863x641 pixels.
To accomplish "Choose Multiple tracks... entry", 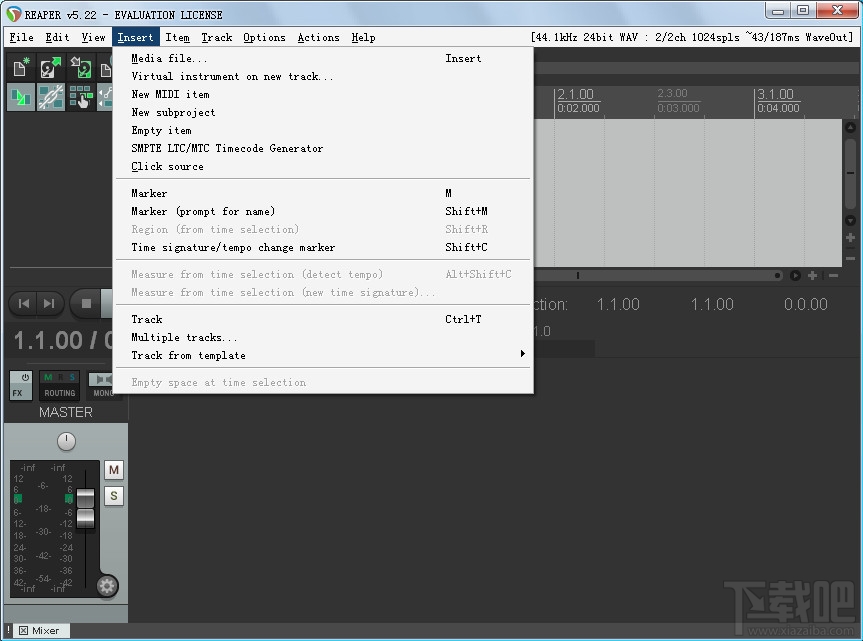I will click(323, 337).
